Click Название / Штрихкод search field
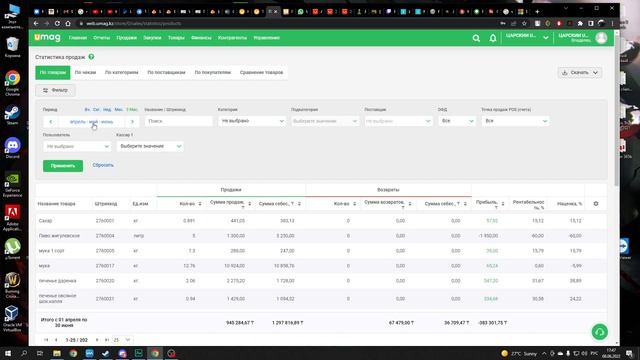 [x=178, y=121]
